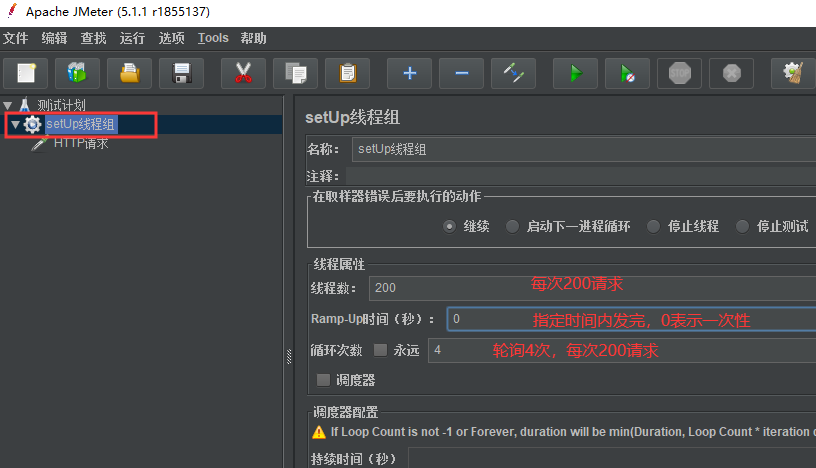Start the test with green play icon
The height and width of the screenshot is (468, 816).
tap(576, 73)
